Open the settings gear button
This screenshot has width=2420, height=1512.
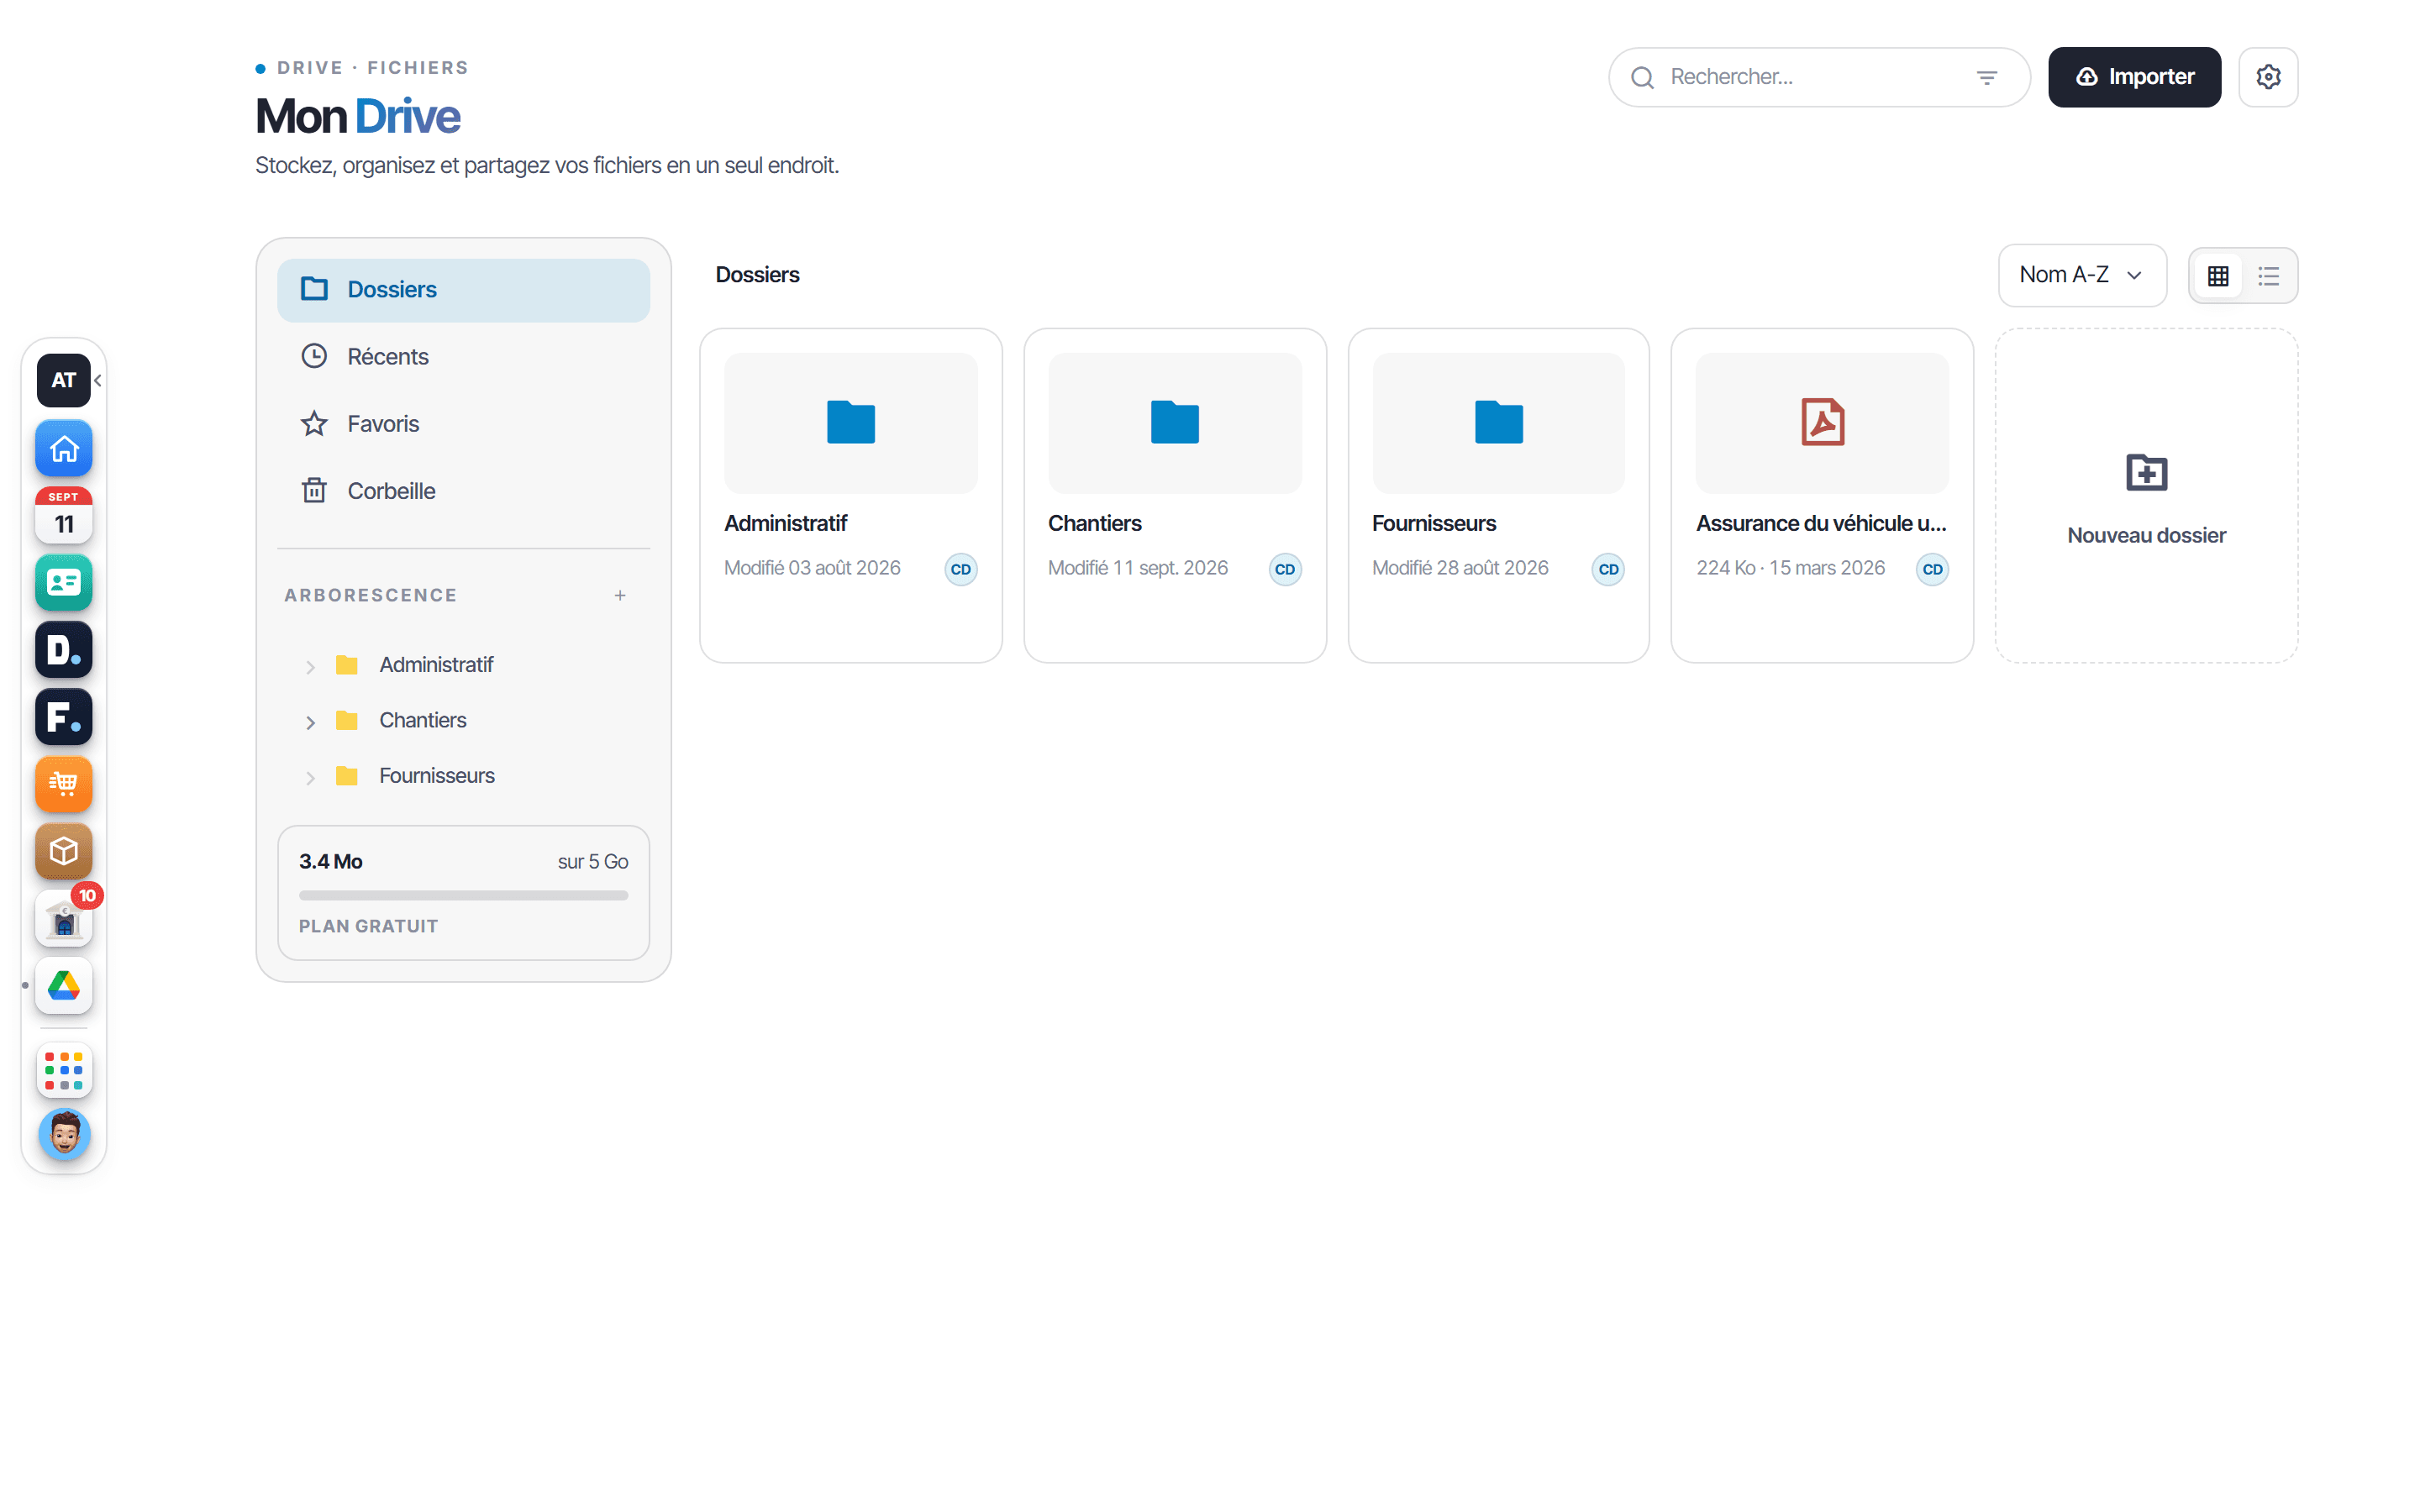pos(2268,77)
